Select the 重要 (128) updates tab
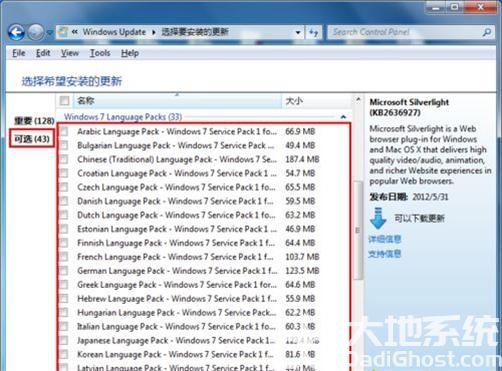 pos(34,121)
